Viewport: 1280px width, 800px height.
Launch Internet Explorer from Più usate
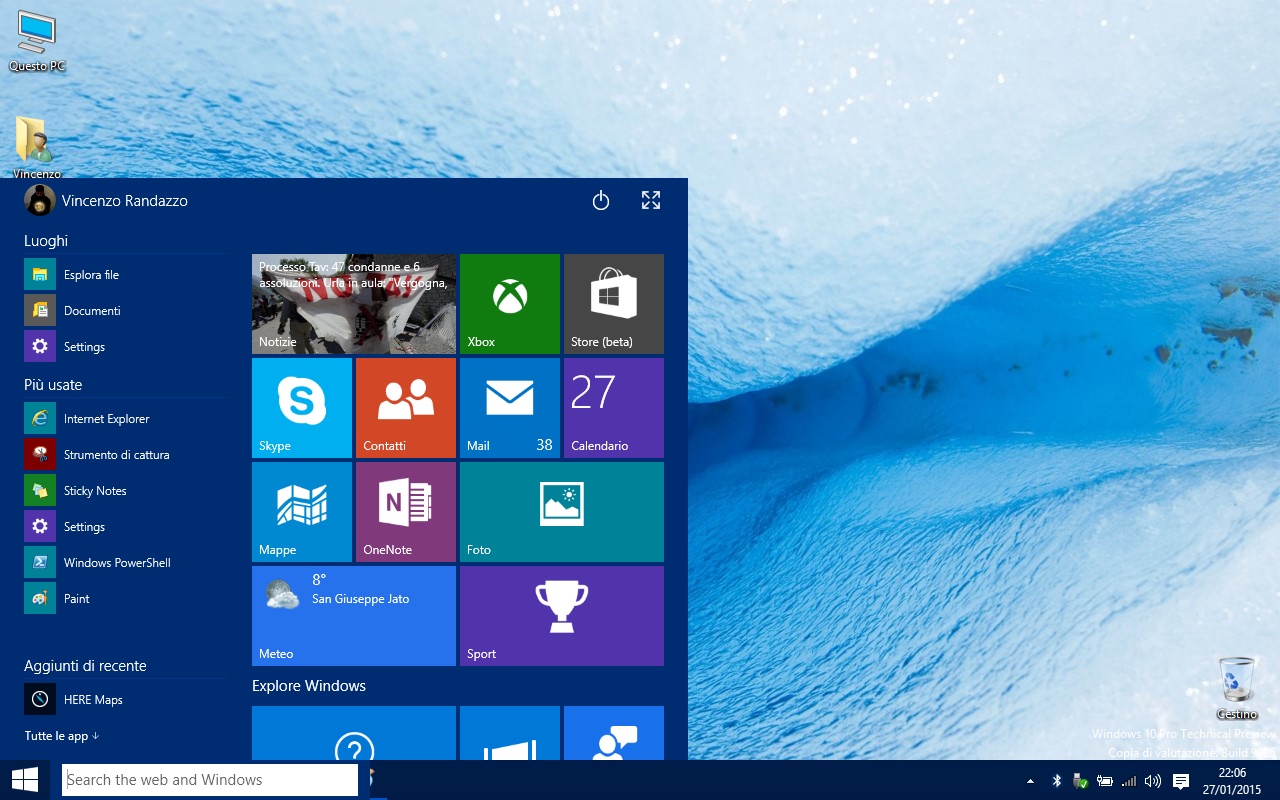[x=124, y=419]
